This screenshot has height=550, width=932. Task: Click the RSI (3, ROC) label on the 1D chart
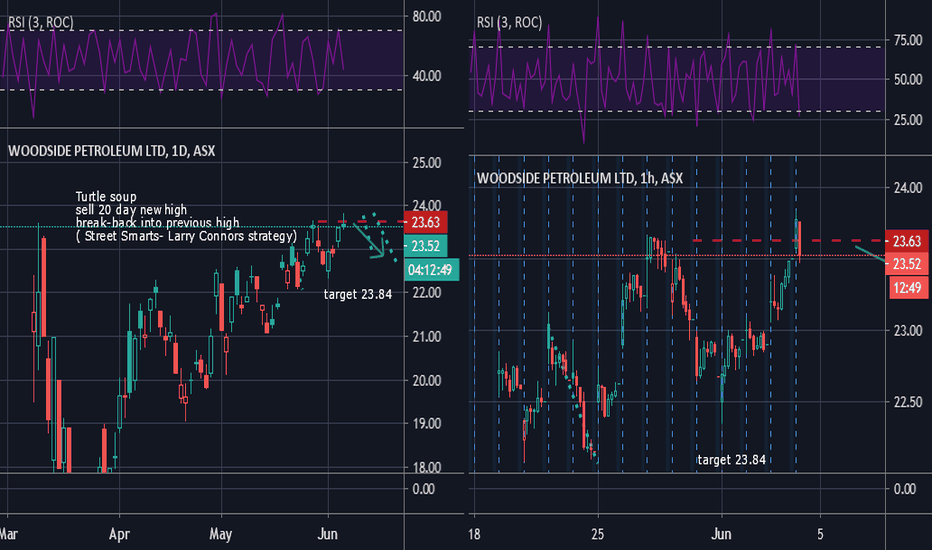click(41, 23)
